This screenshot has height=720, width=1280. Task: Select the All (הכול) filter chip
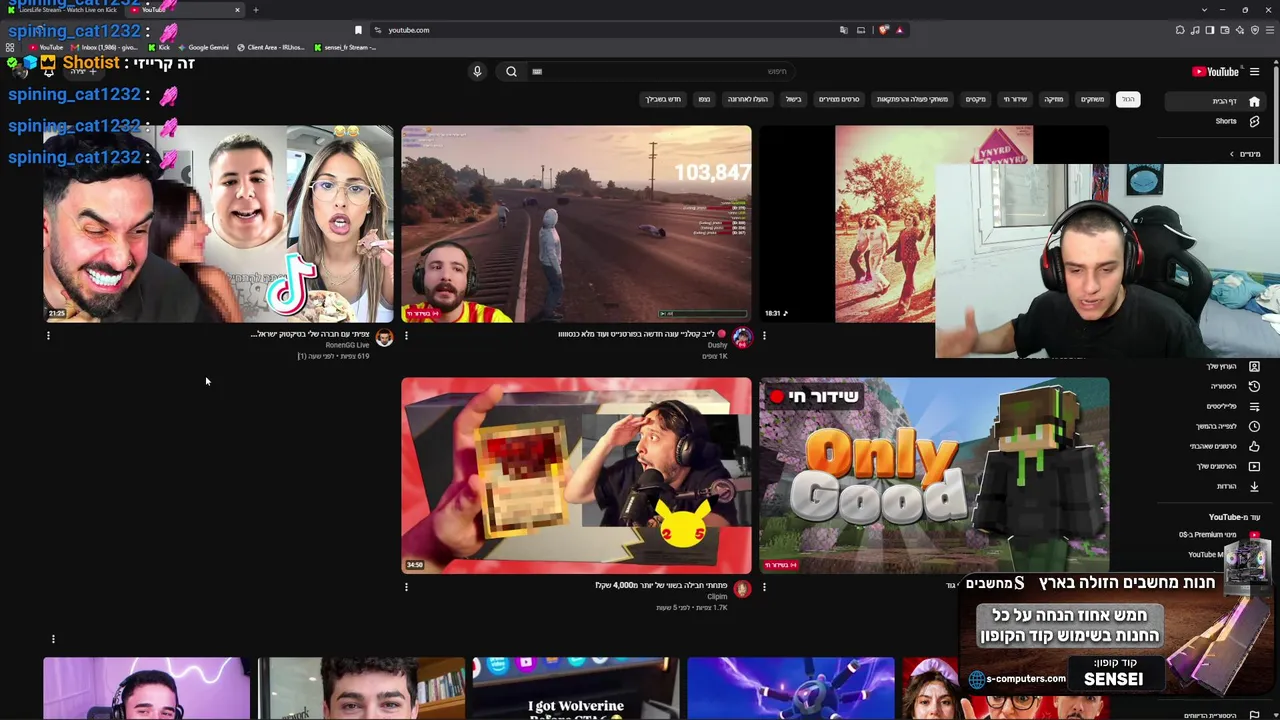click(1128, 99)
